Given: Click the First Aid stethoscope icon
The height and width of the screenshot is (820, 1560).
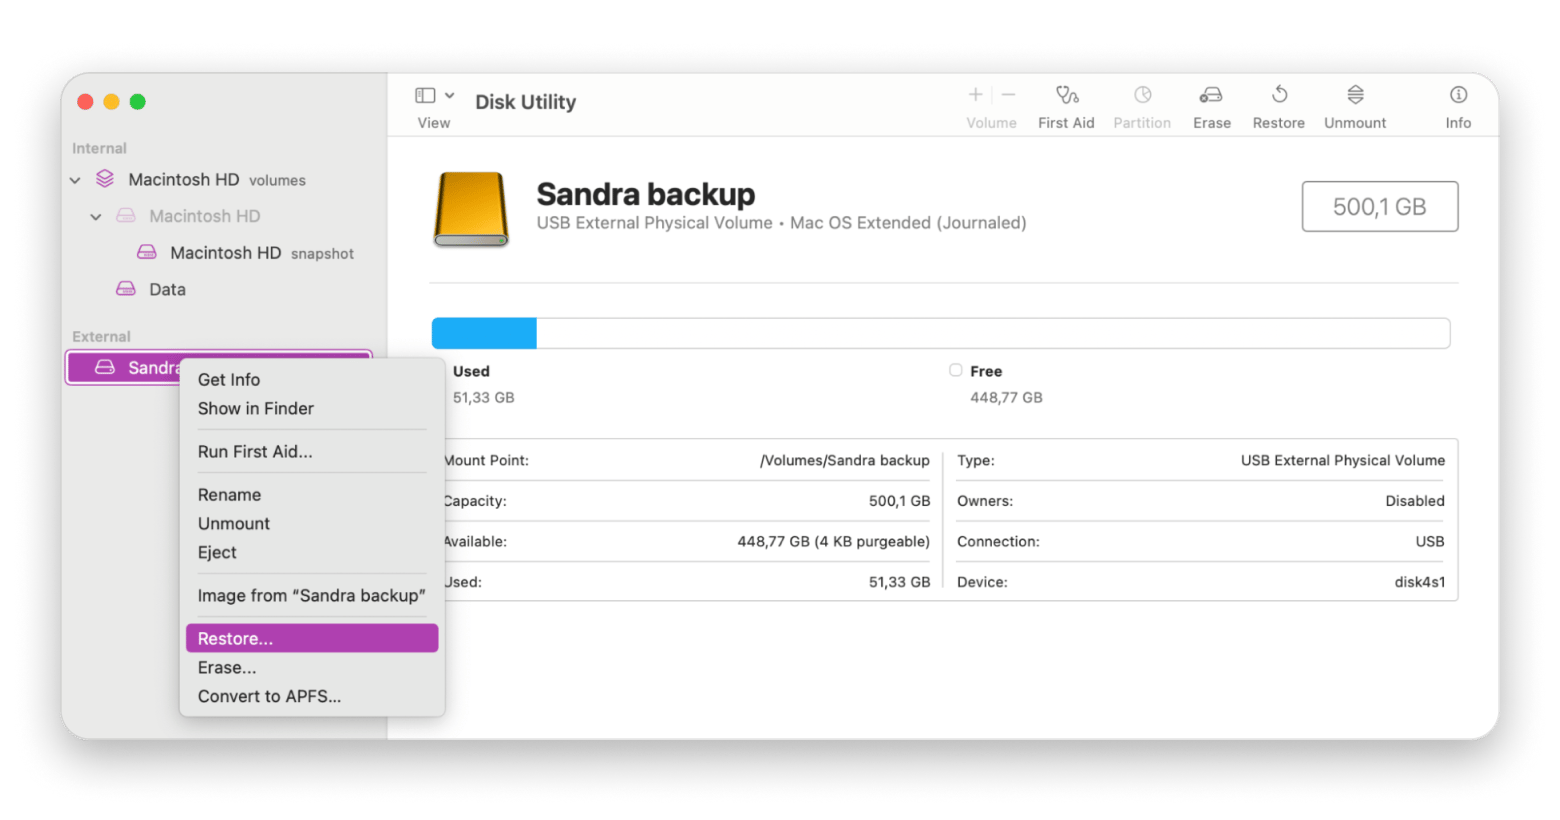Looking at the screenshot, I should point(1066,96).
